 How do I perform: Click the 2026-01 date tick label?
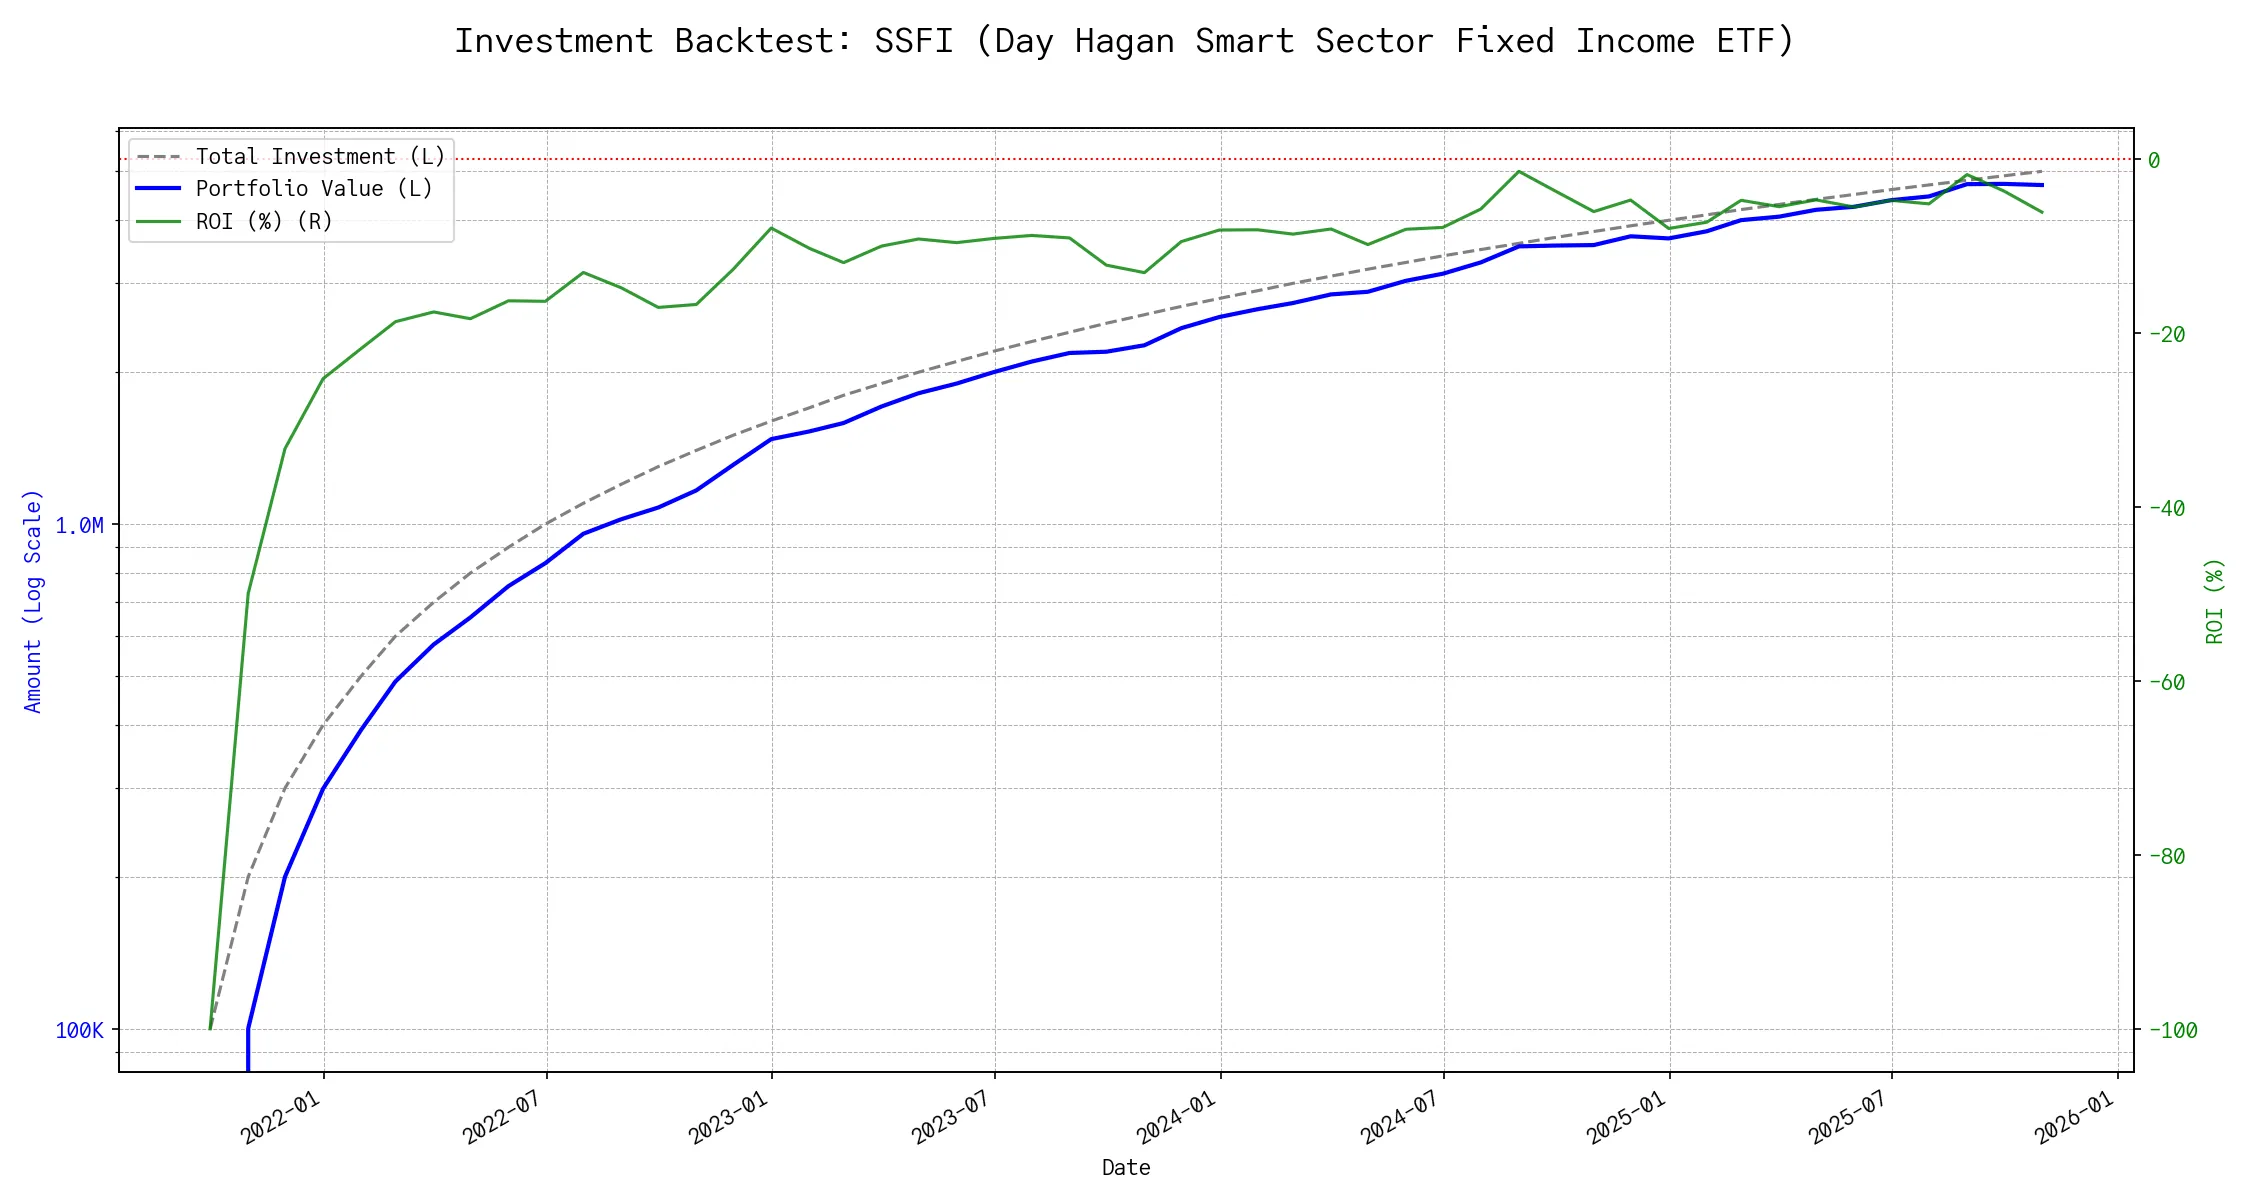2075,1116
